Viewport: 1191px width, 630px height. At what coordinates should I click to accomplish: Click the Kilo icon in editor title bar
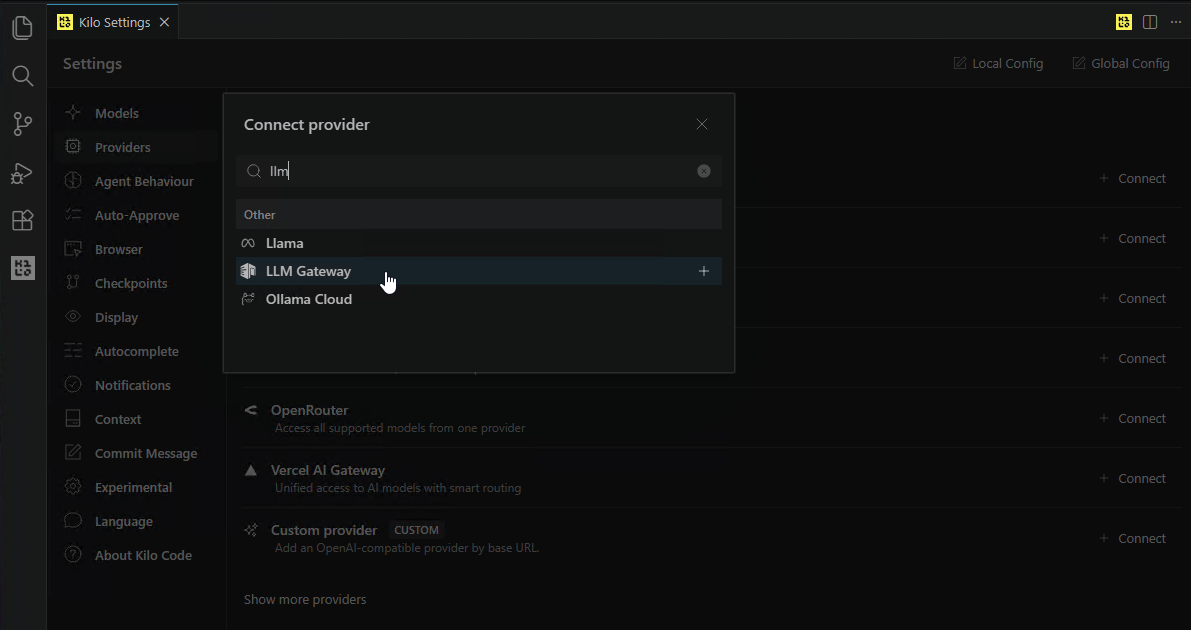[x=1123, y=23]
